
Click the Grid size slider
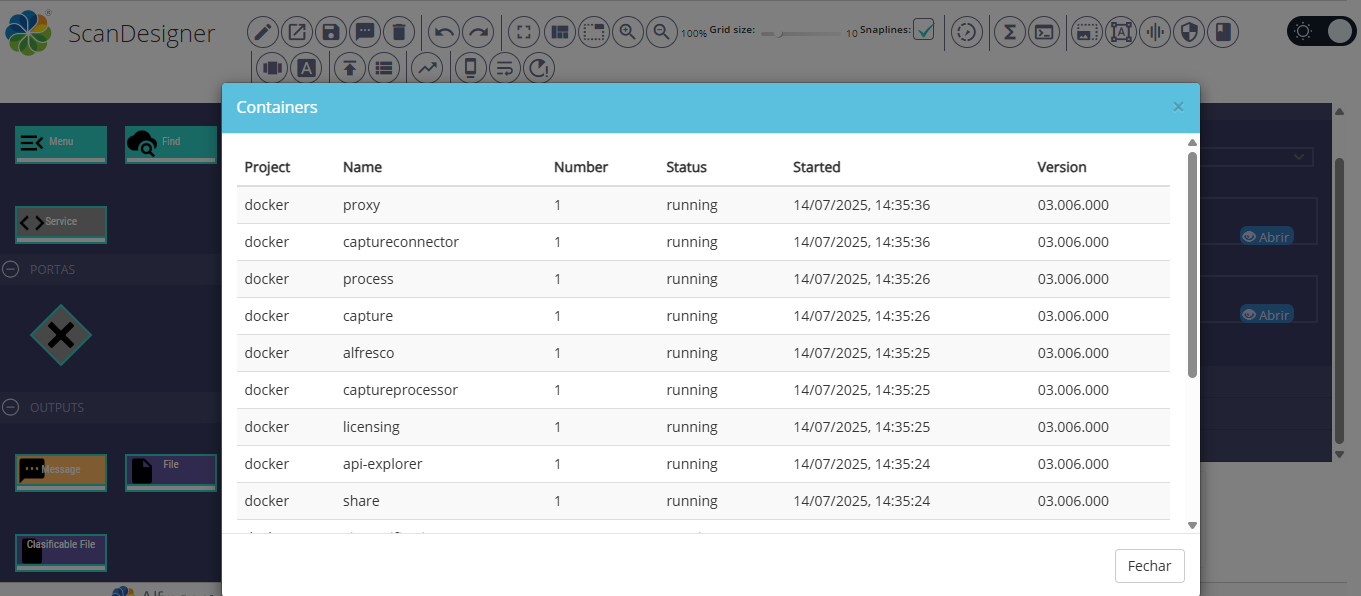point(800,34)
